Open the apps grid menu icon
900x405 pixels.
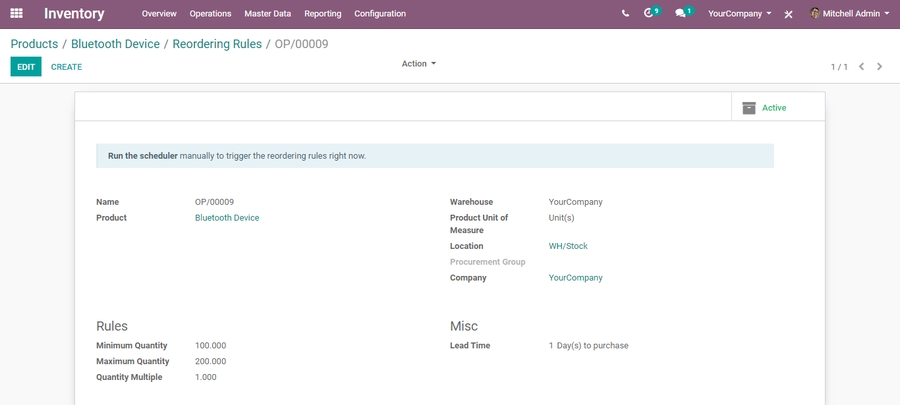(16, 14)
